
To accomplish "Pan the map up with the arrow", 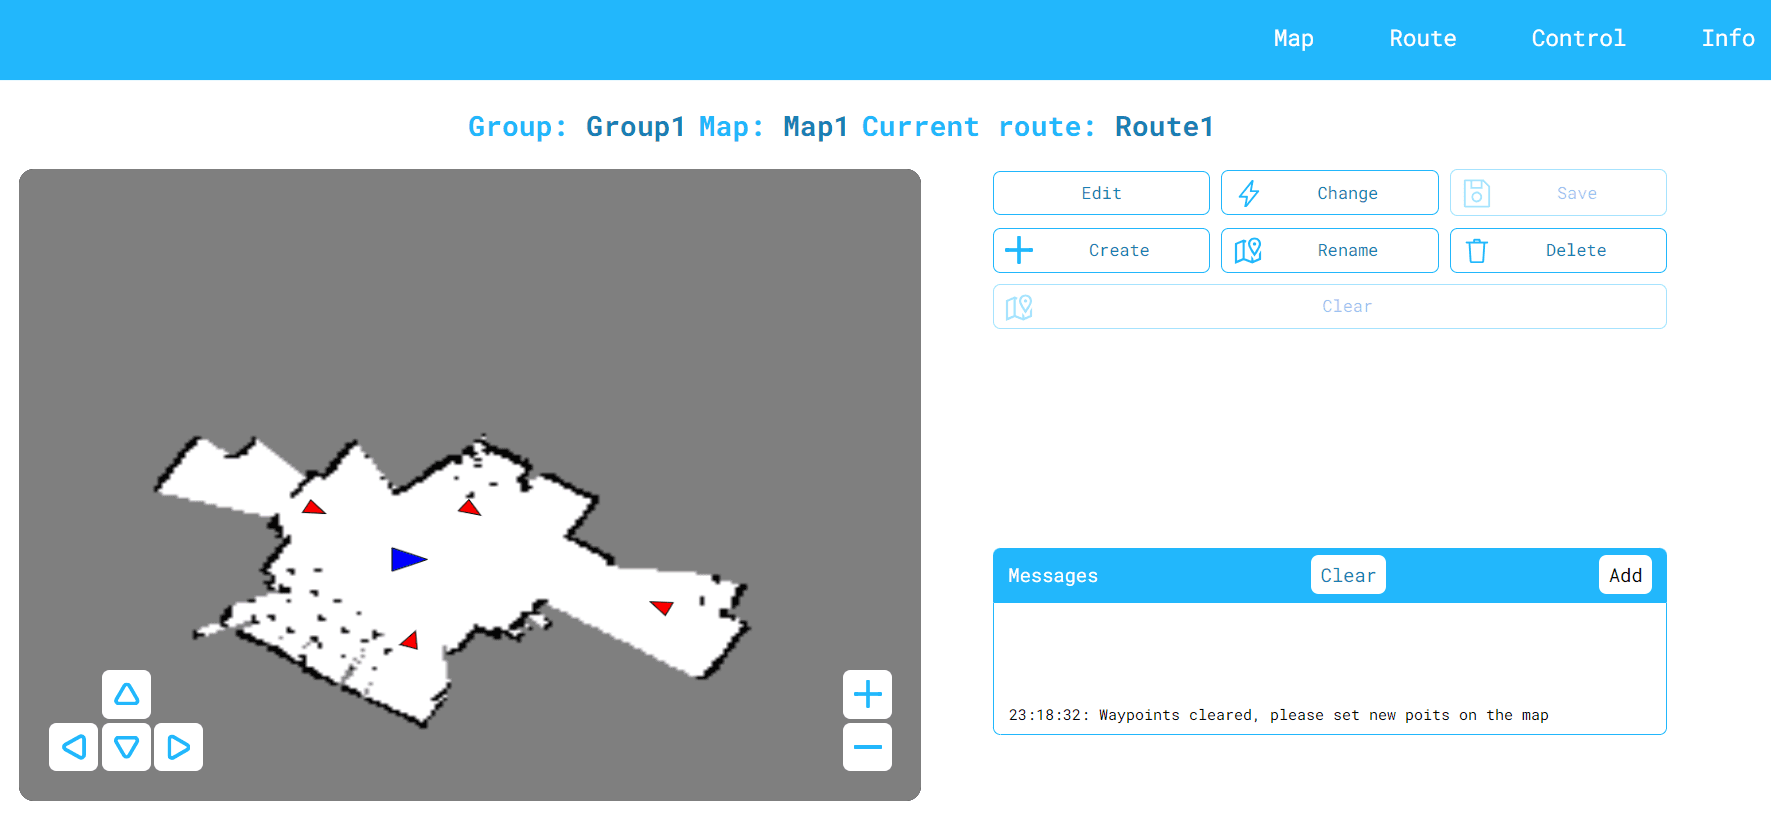I will tap(126, 694).
